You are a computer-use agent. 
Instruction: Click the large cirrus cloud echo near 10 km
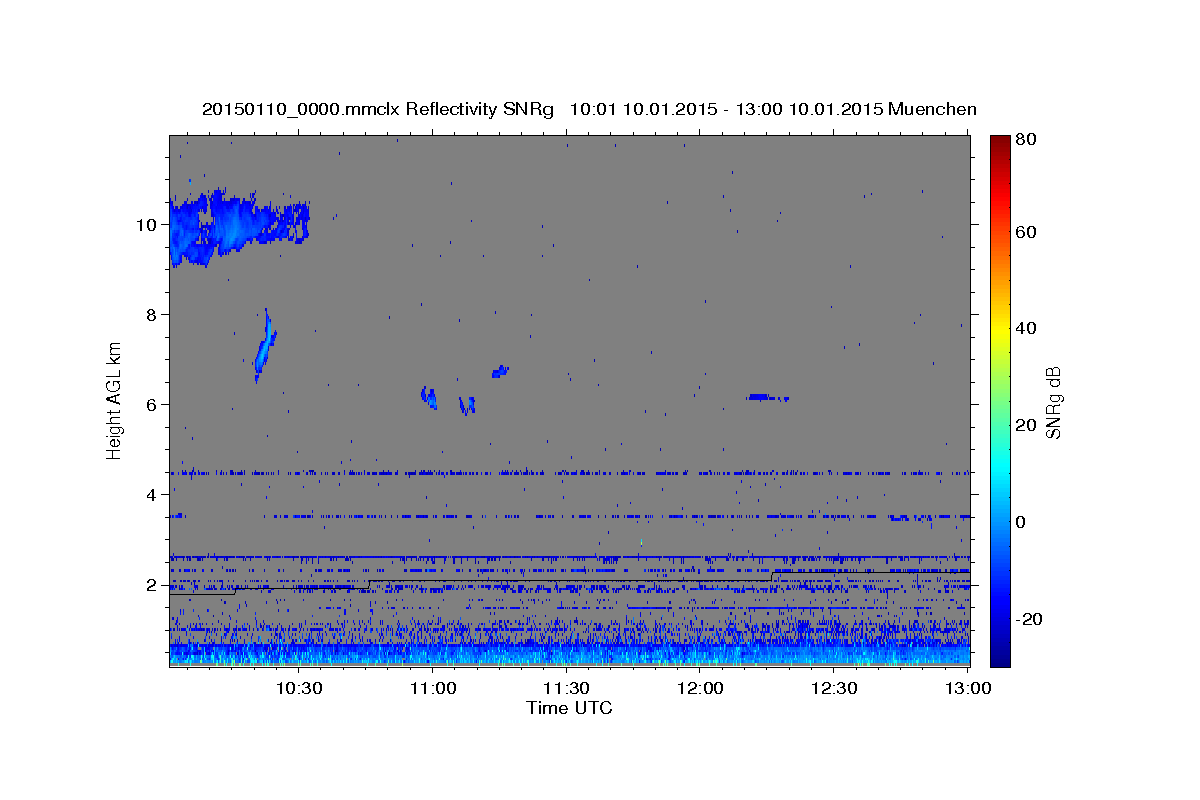tap(238, 226)
